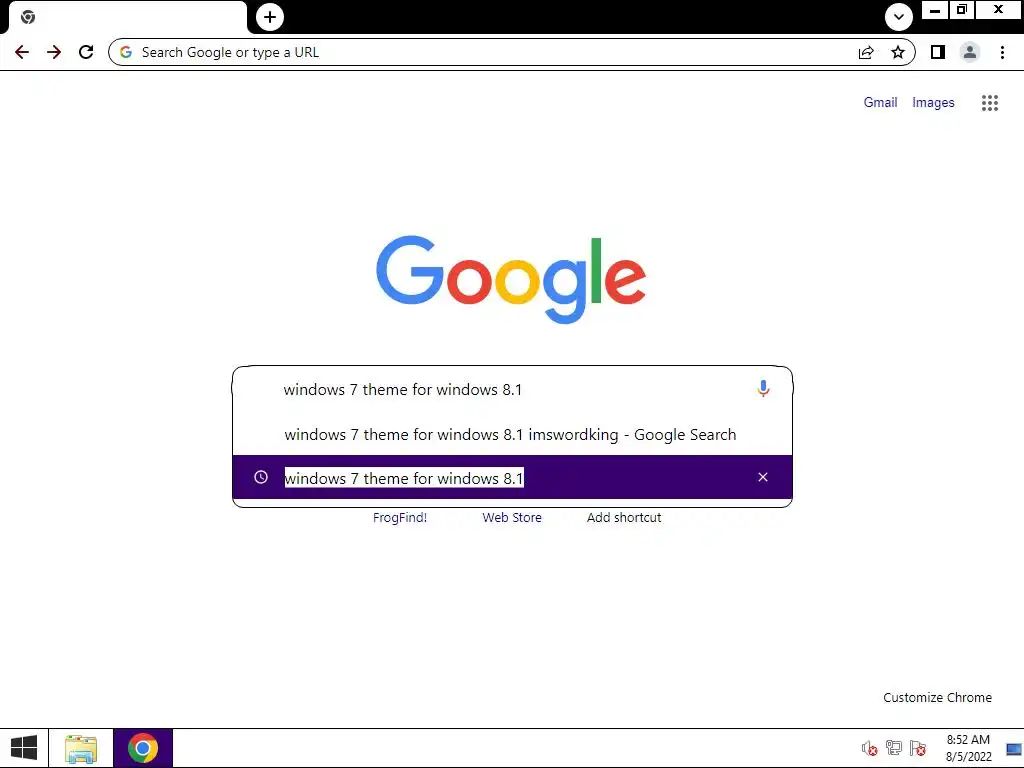
Task: Click the muted volume tray icon
Action: click(x=869, y=748)
